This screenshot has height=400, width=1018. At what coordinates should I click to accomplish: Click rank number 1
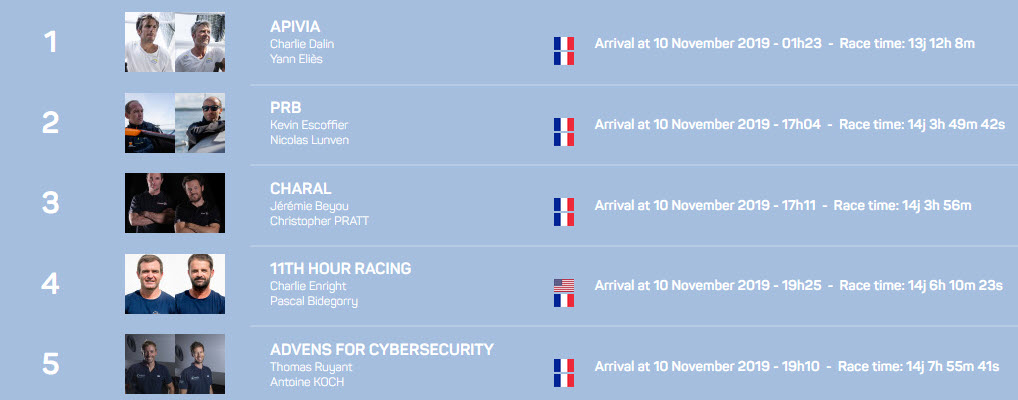click(x=50, y=42)
